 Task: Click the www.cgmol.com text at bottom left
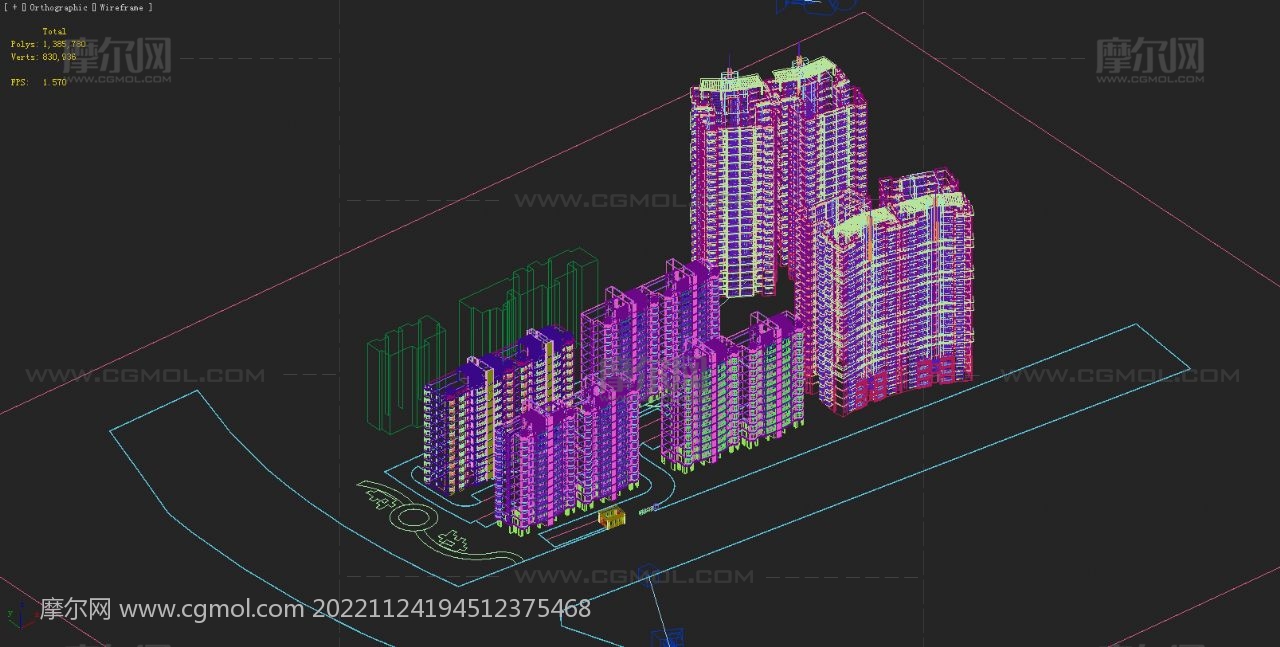212,608
